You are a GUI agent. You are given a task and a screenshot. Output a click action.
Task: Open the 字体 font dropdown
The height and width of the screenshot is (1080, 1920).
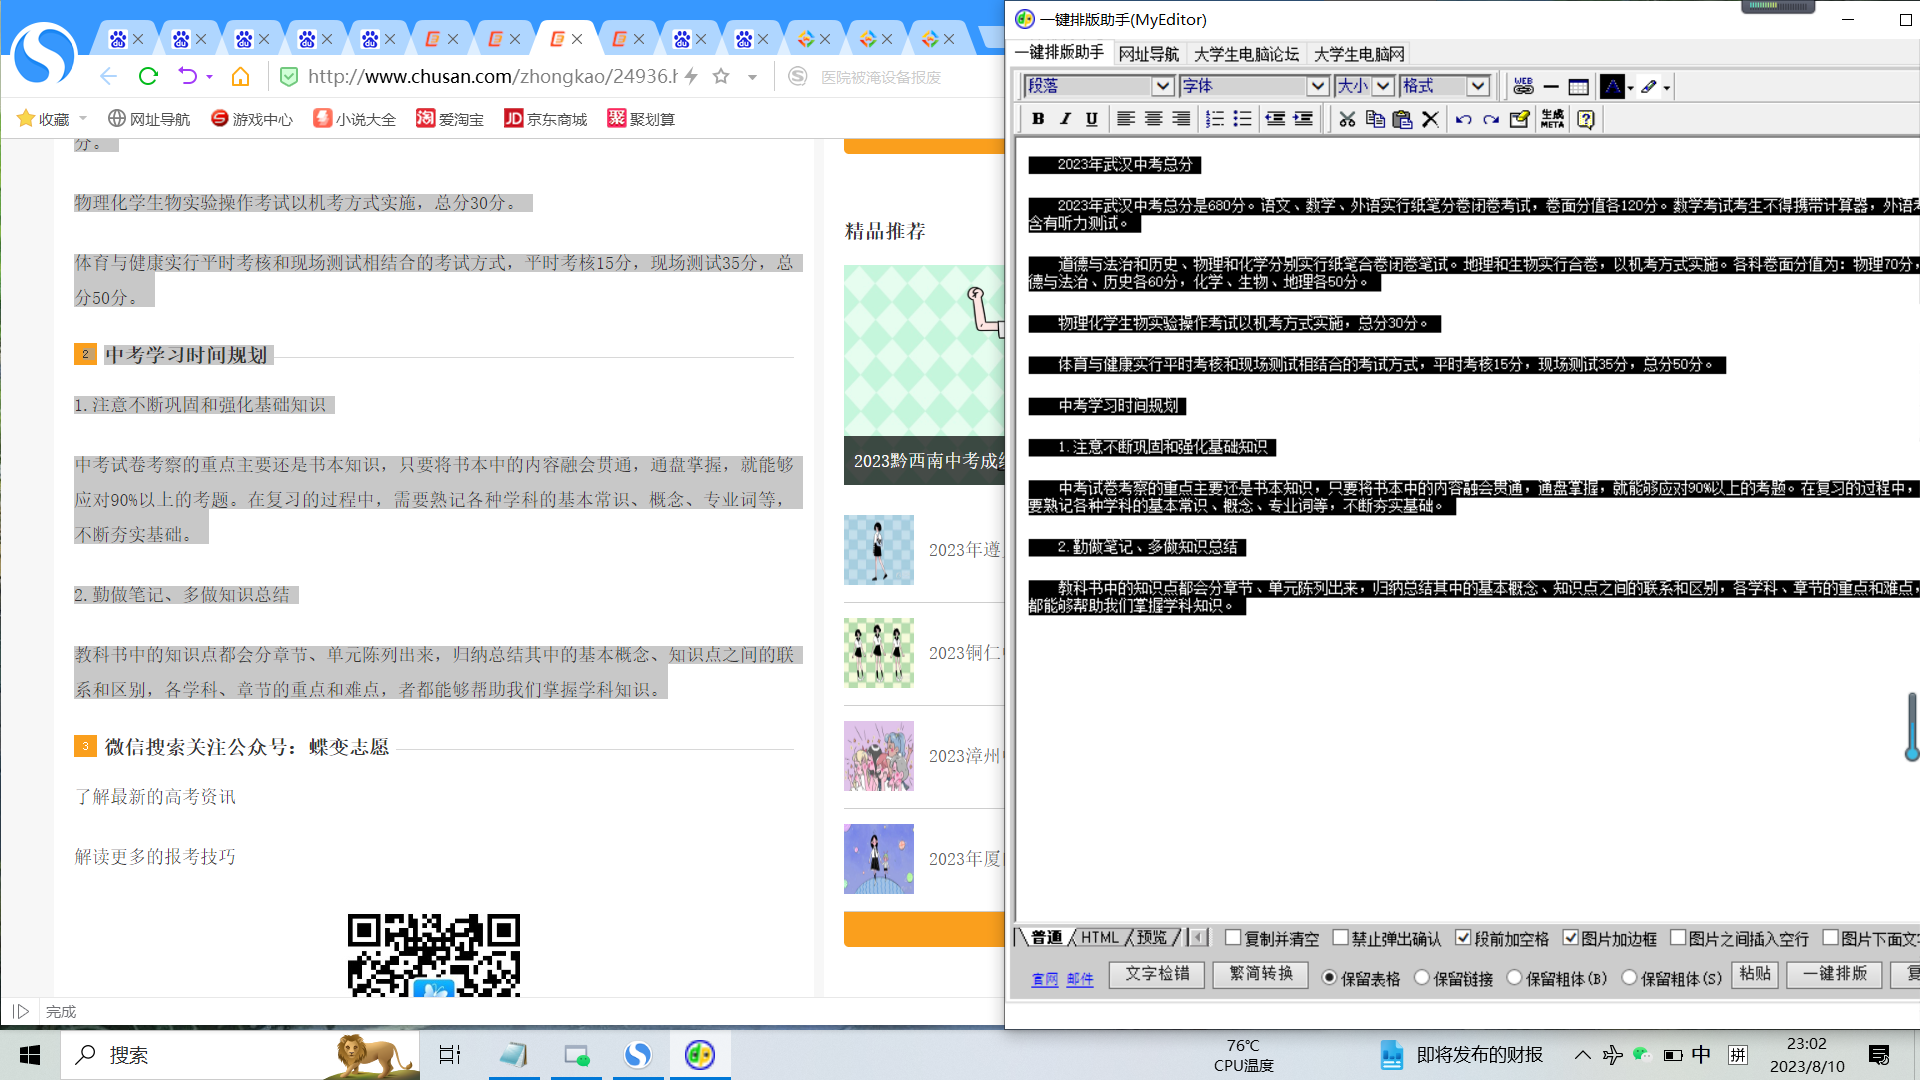point(1317,87)
